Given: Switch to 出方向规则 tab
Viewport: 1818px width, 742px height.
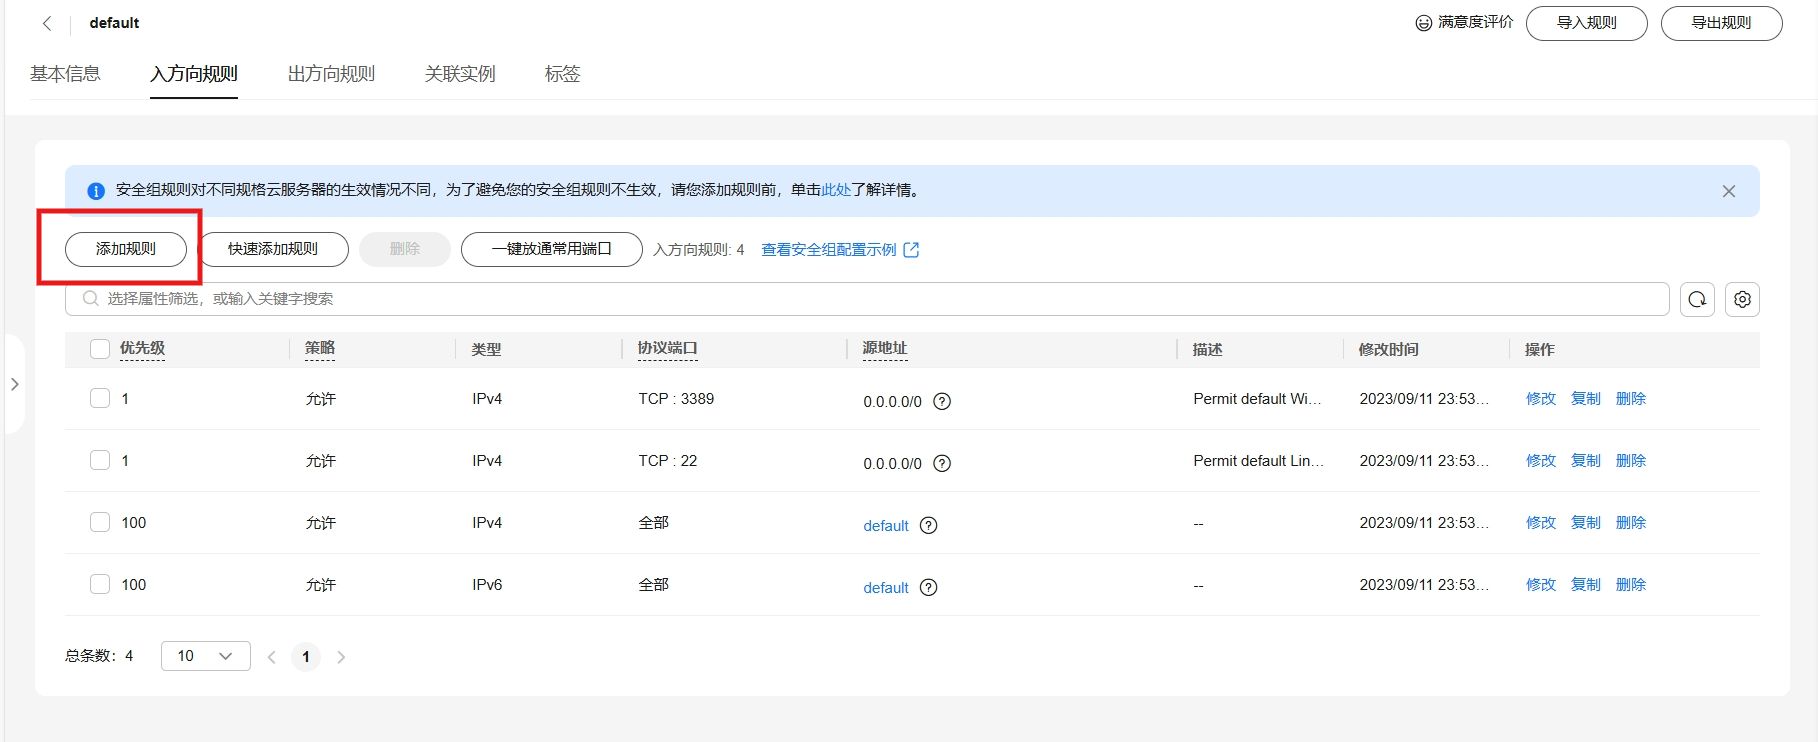Looking at the screenshot, I should coord(331,74).
